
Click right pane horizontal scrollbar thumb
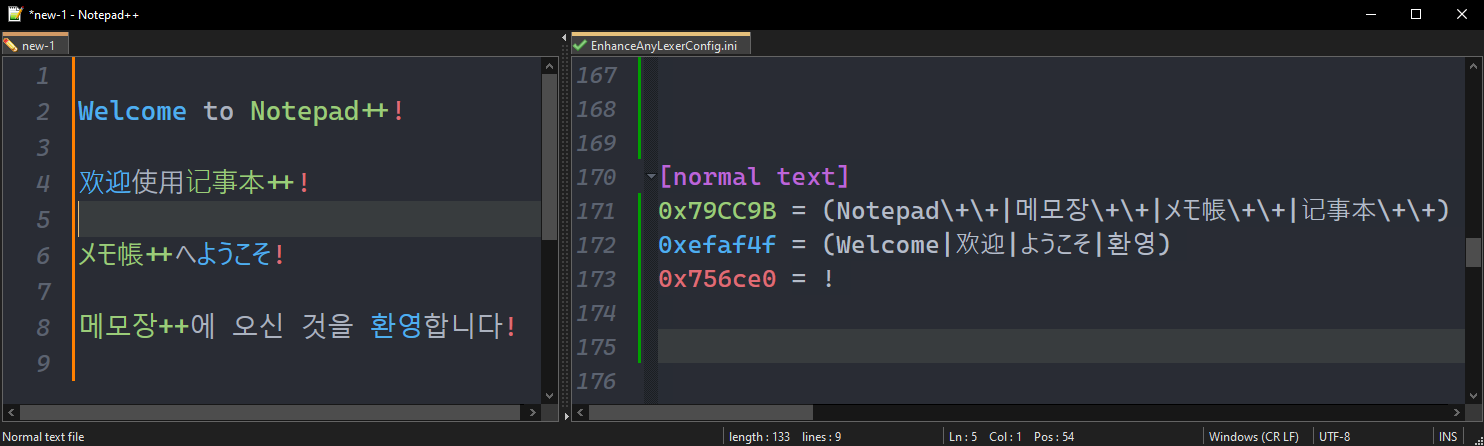pyautogui.click(x=701, y=412)
